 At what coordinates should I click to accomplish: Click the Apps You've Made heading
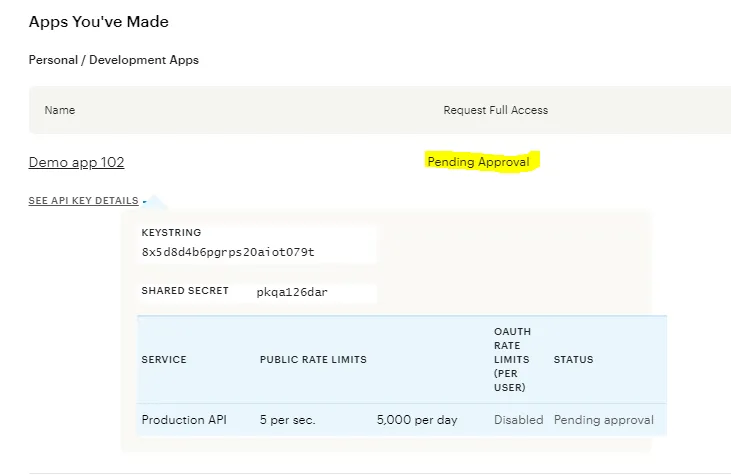pos(98,21)
